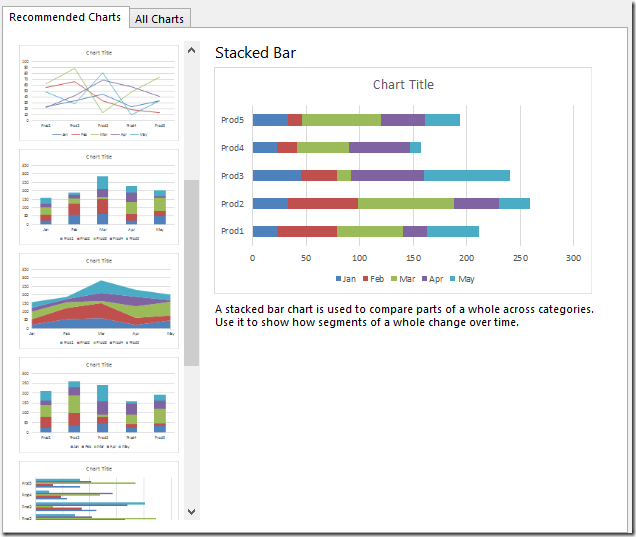Viewport: 636px width, 537px height.
Task: Click the Jan legend entry in preview
Action: click(347, 279)
